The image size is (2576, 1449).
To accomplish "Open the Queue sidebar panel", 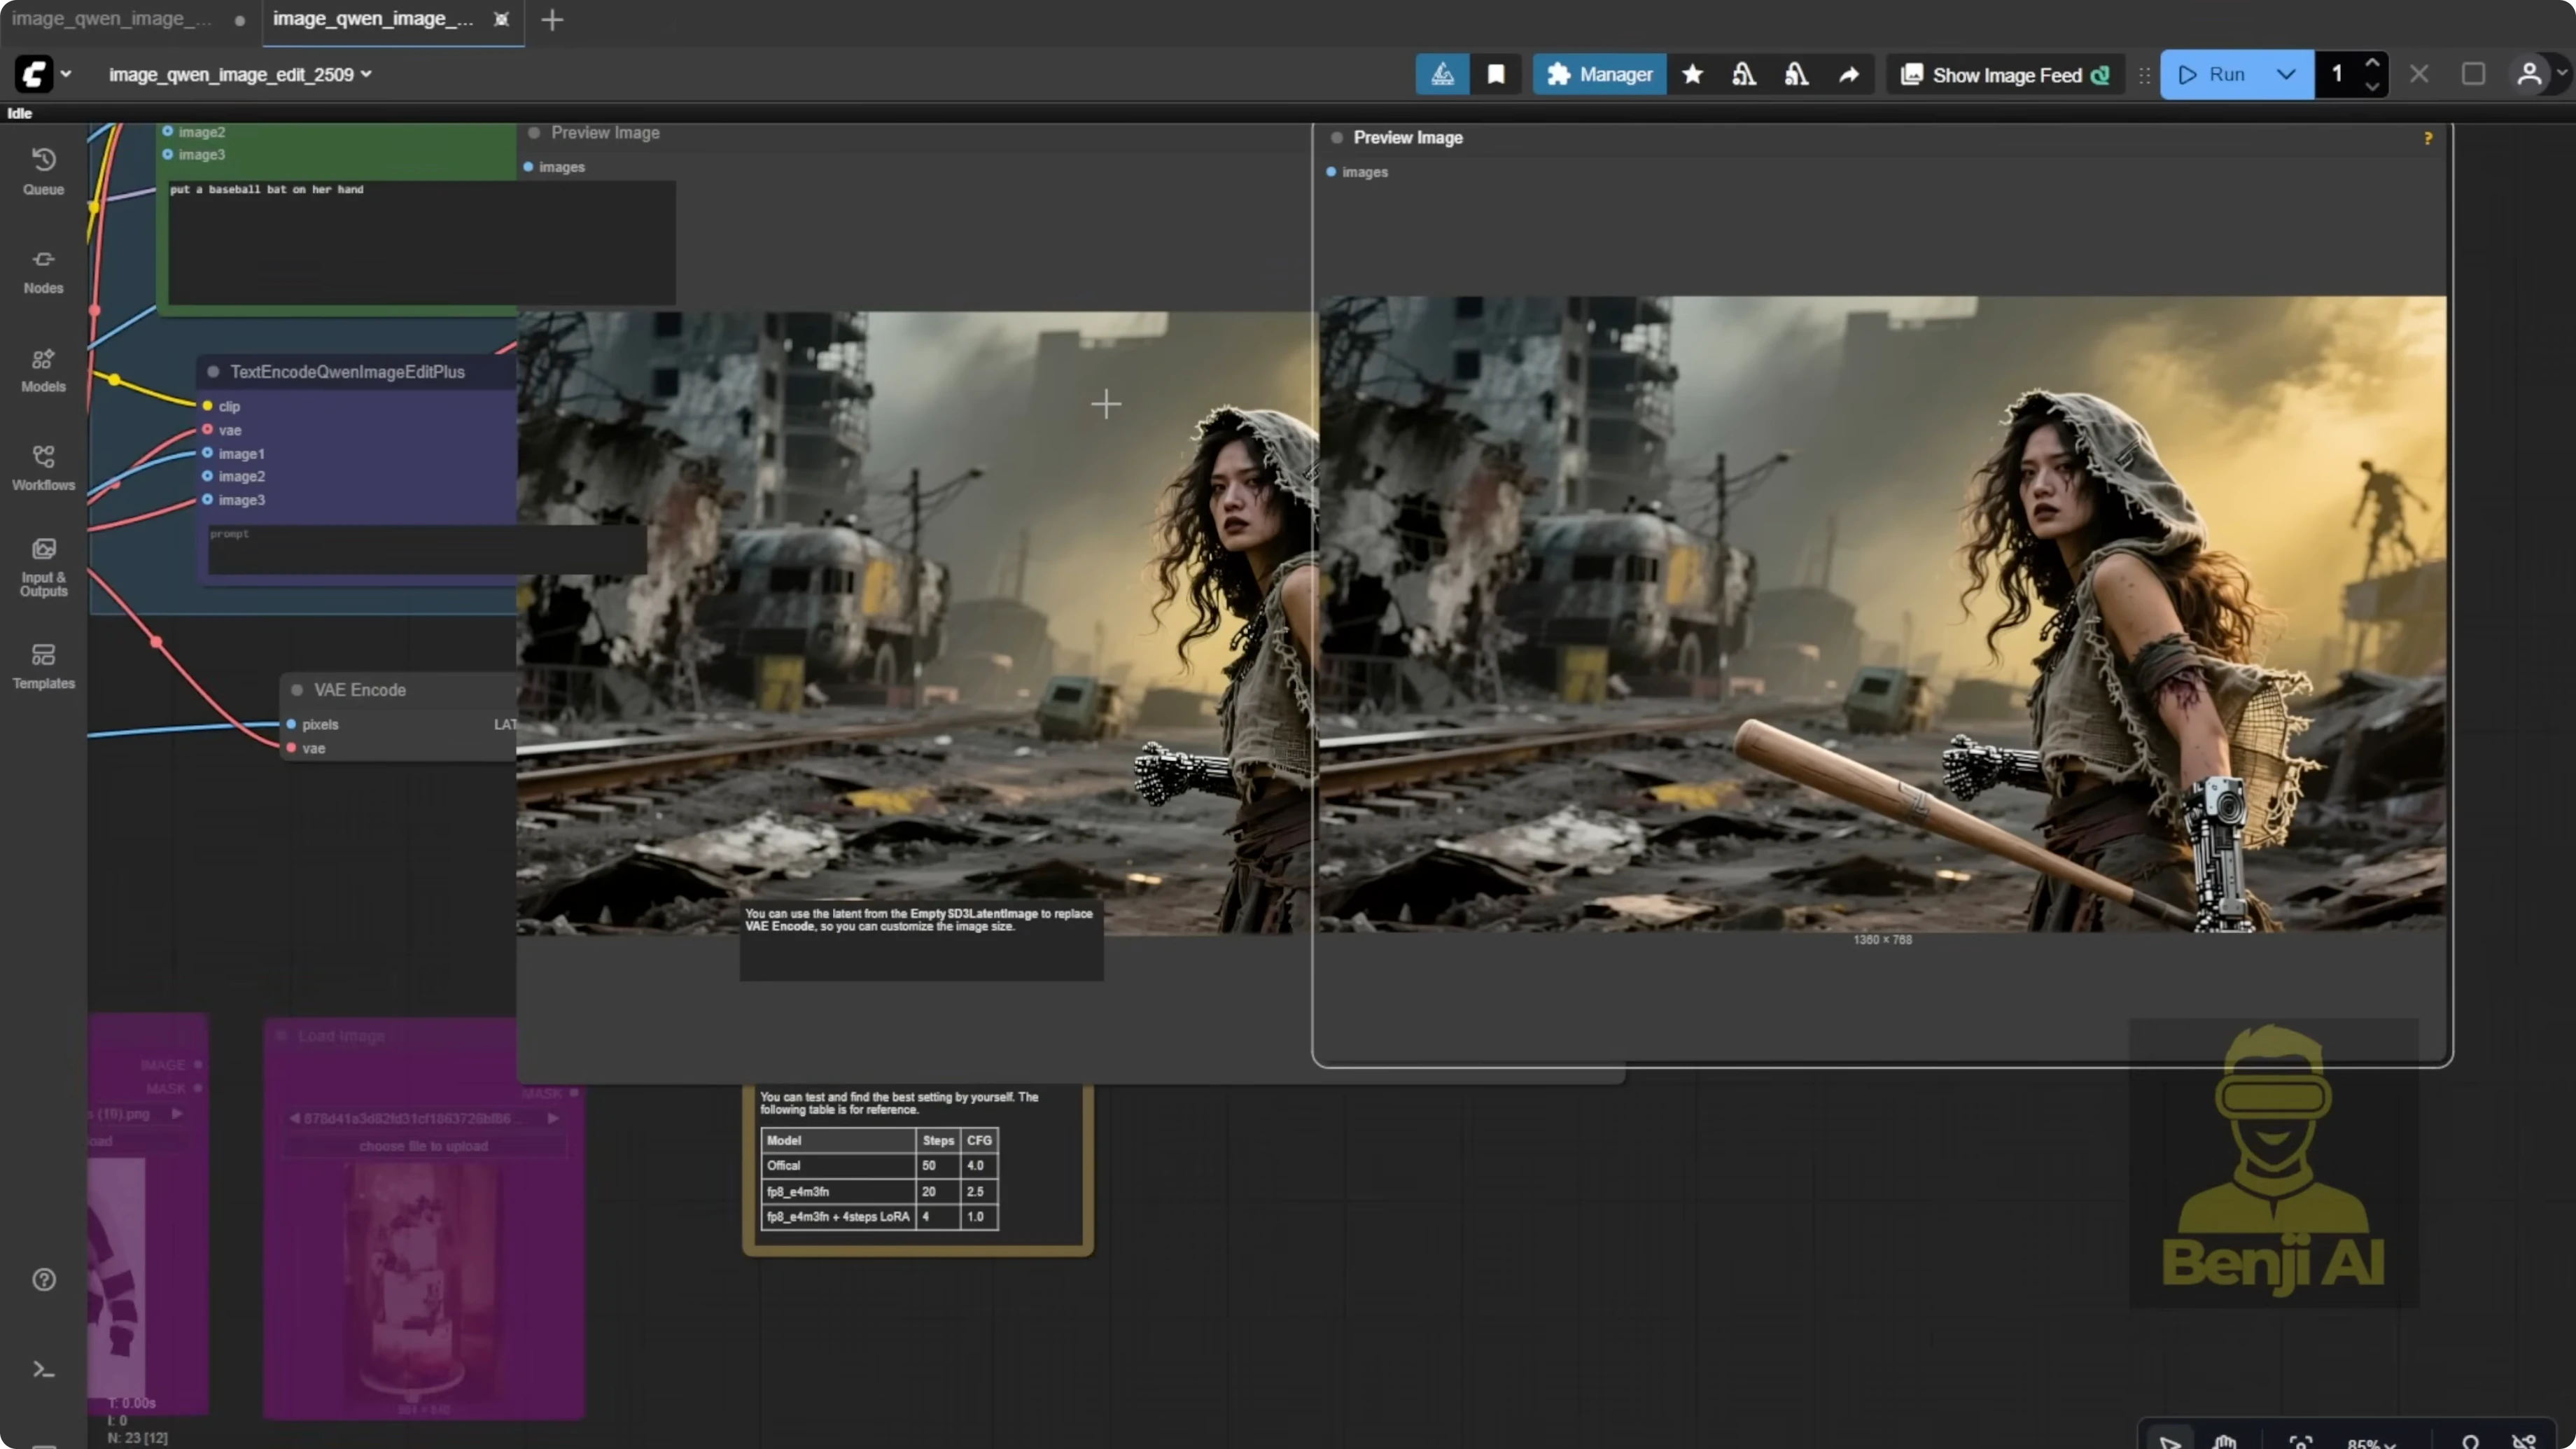I will [43, 171].
